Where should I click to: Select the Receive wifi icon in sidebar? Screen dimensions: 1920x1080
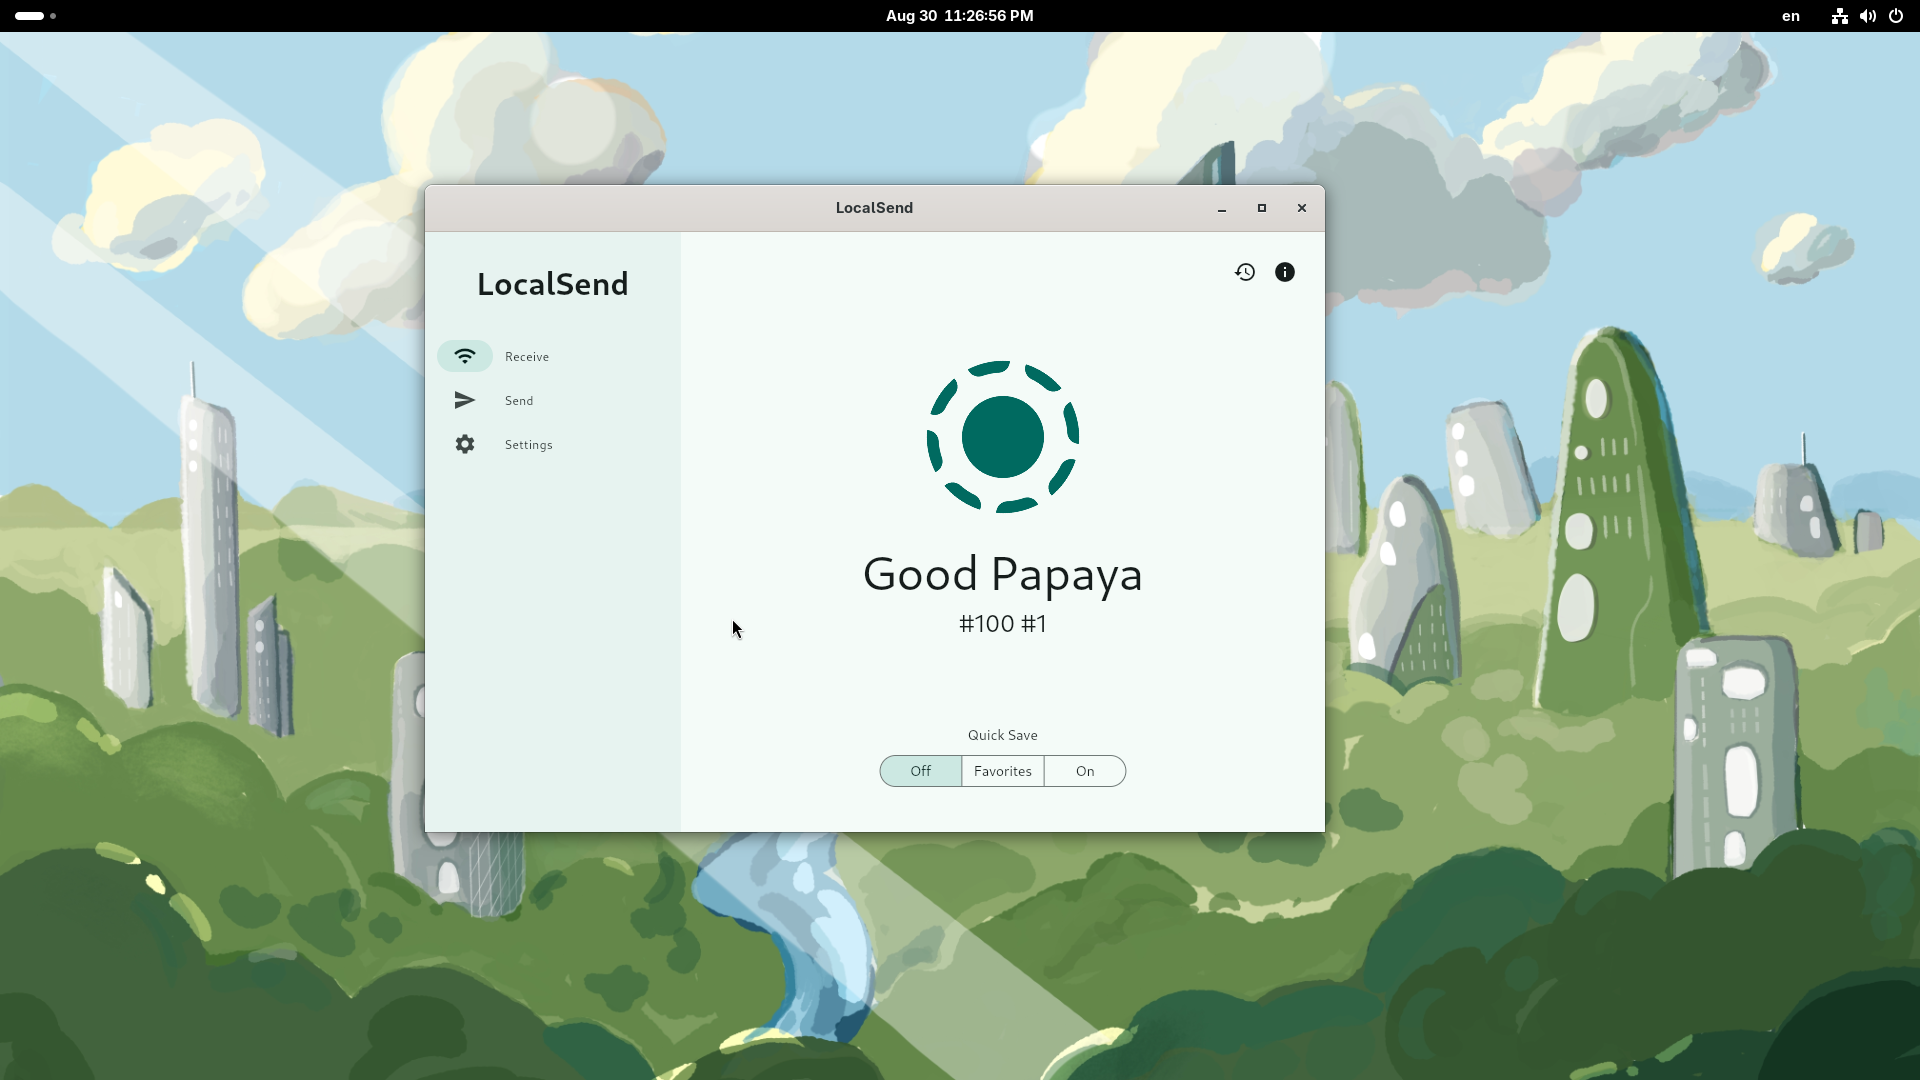click(465, 356)
